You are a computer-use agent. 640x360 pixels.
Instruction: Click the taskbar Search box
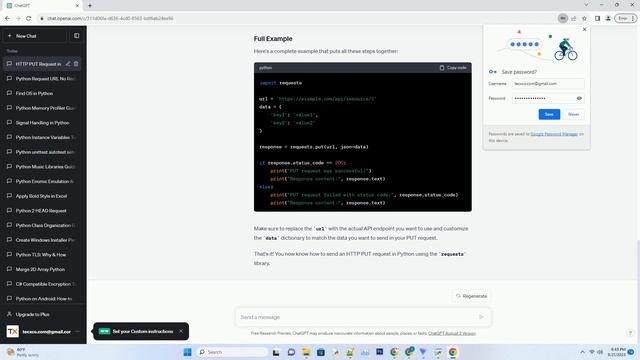point(232,352)
